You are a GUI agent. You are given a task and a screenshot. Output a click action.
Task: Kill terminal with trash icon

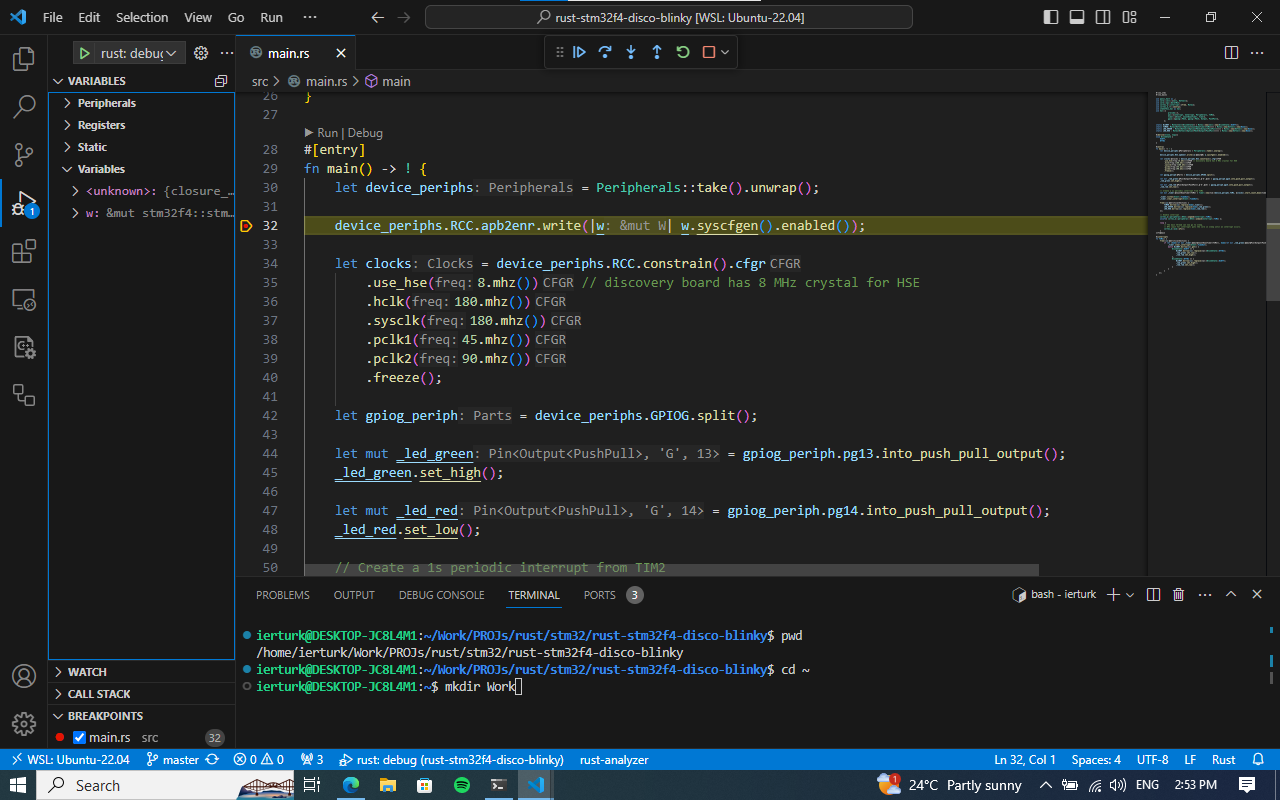tap(1179, 594)
